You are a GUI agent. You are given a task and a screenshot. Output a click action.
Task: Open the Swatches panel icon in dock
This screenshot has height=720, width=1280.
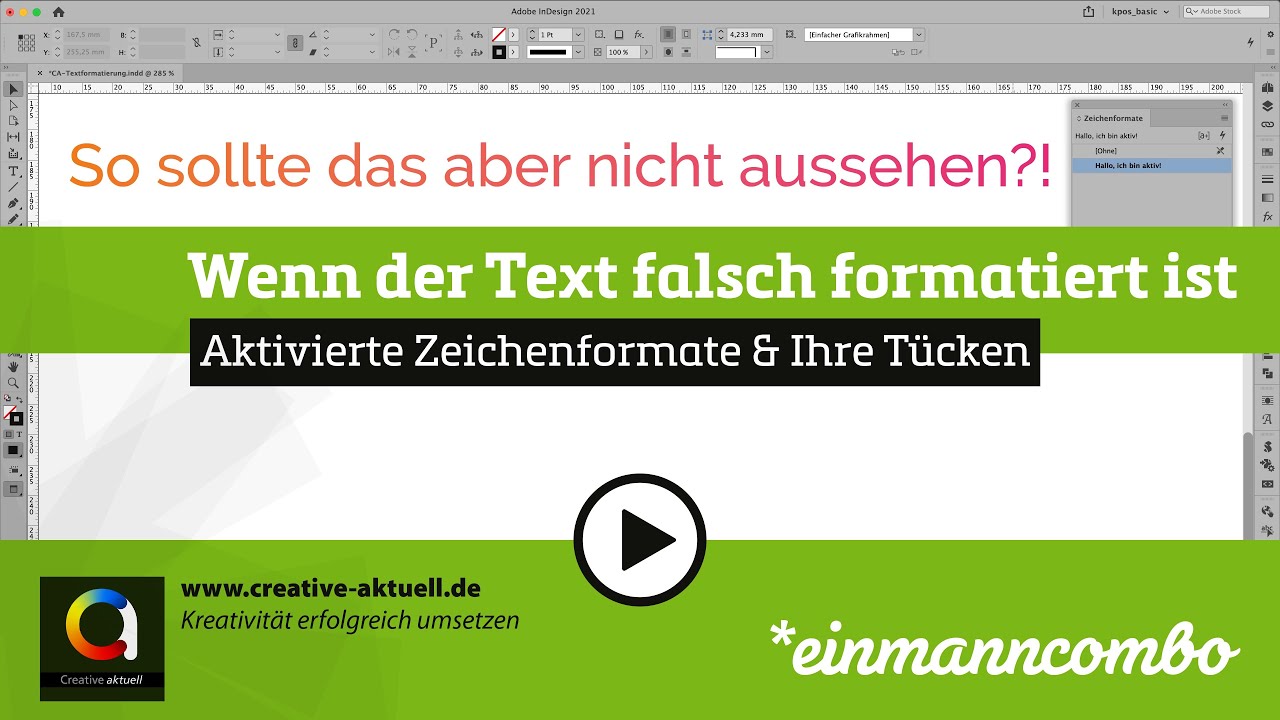pyautogui.click(x=1267, y=152)
